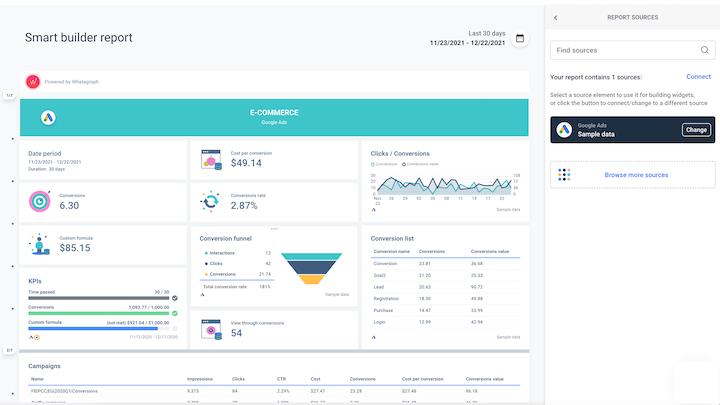Click the 1/7 page indicator
The height and width of the screenshot is (405, 720).
[x=9, y=95]
